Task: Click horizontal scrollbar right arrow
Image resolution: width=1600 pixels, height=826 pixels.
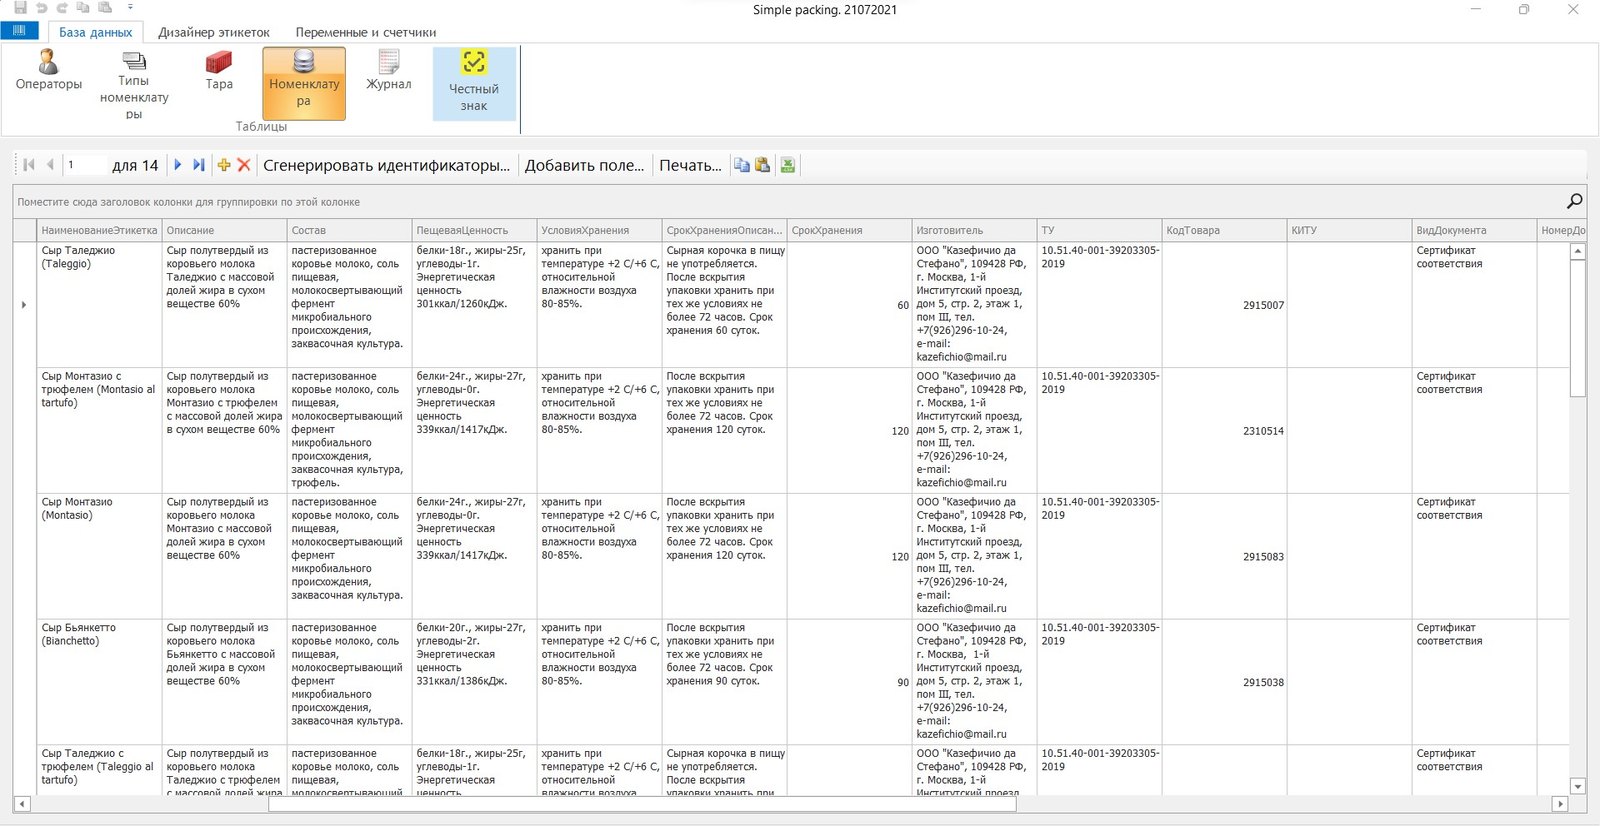Action: pyautogui.click(x=1559, y=804)
